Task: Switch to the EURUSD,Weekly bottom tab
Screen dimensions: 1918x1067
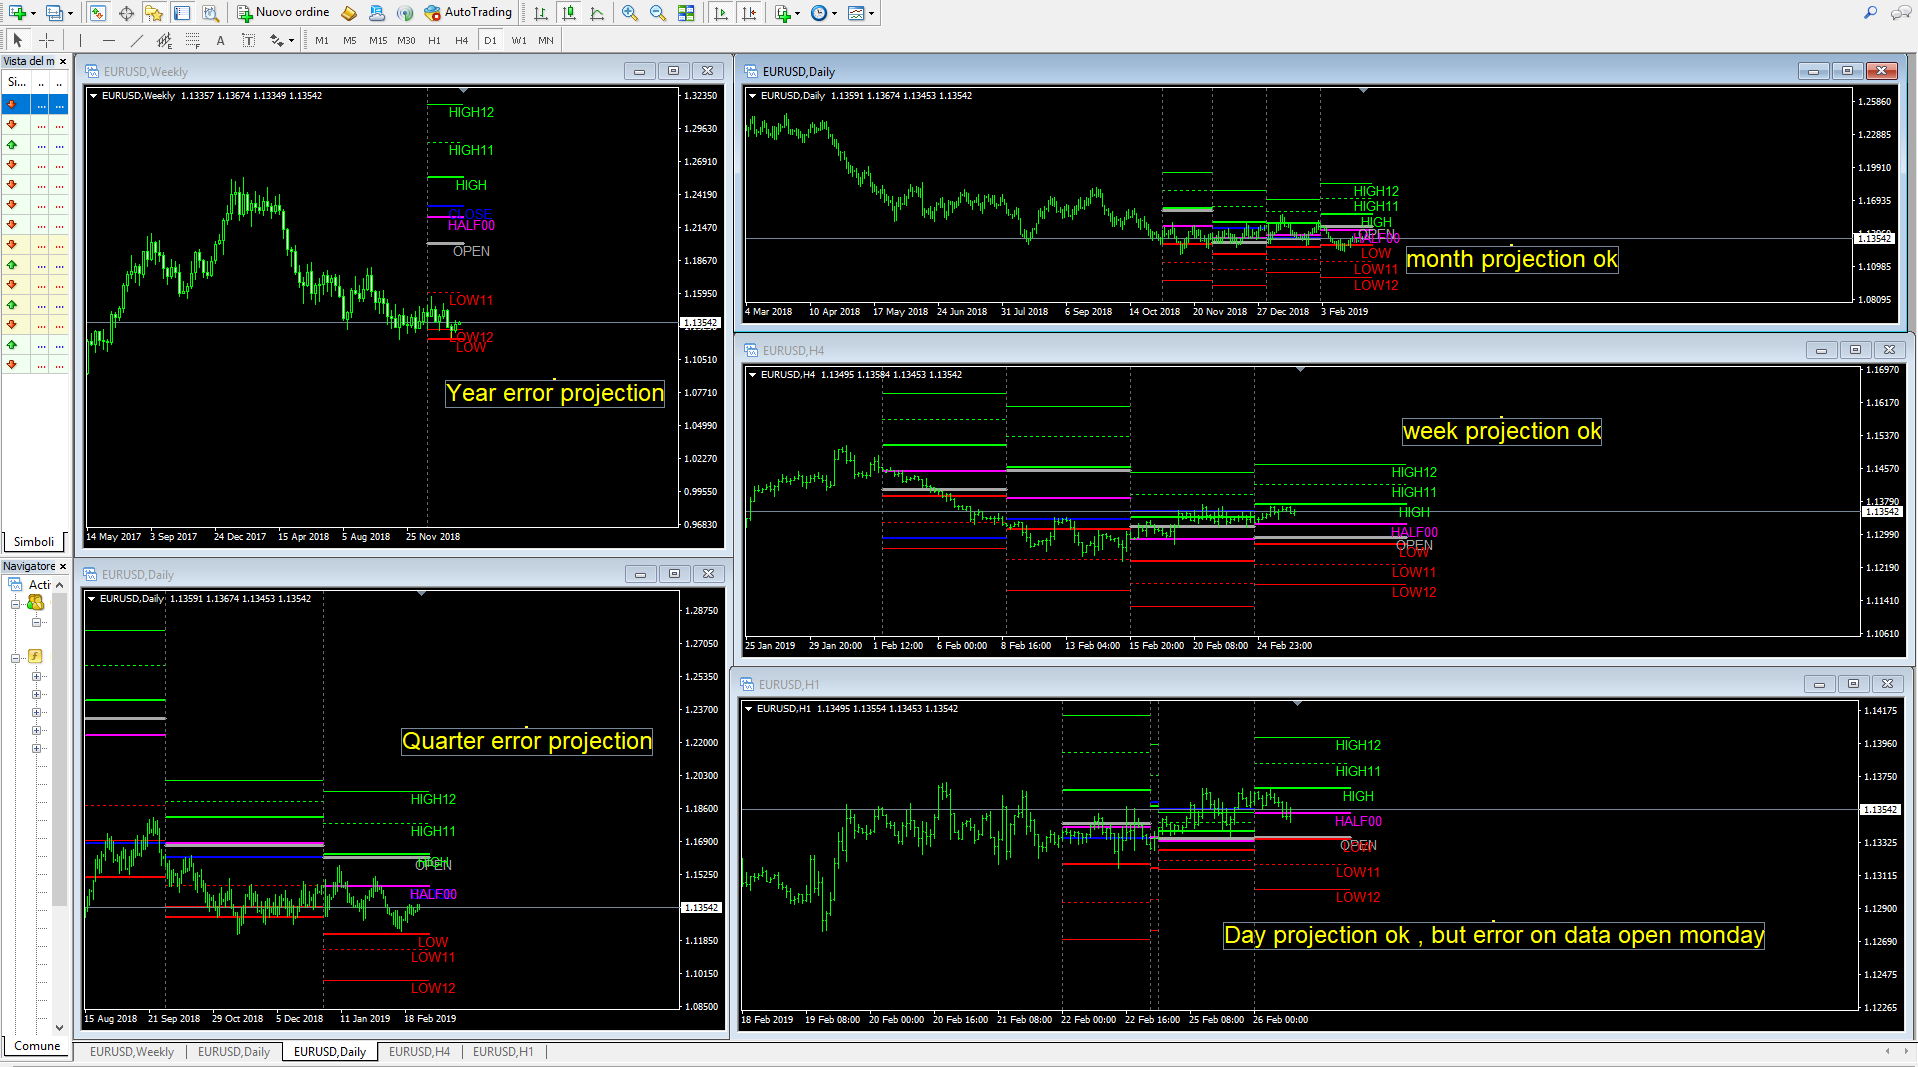Action: click(132, 1052)
